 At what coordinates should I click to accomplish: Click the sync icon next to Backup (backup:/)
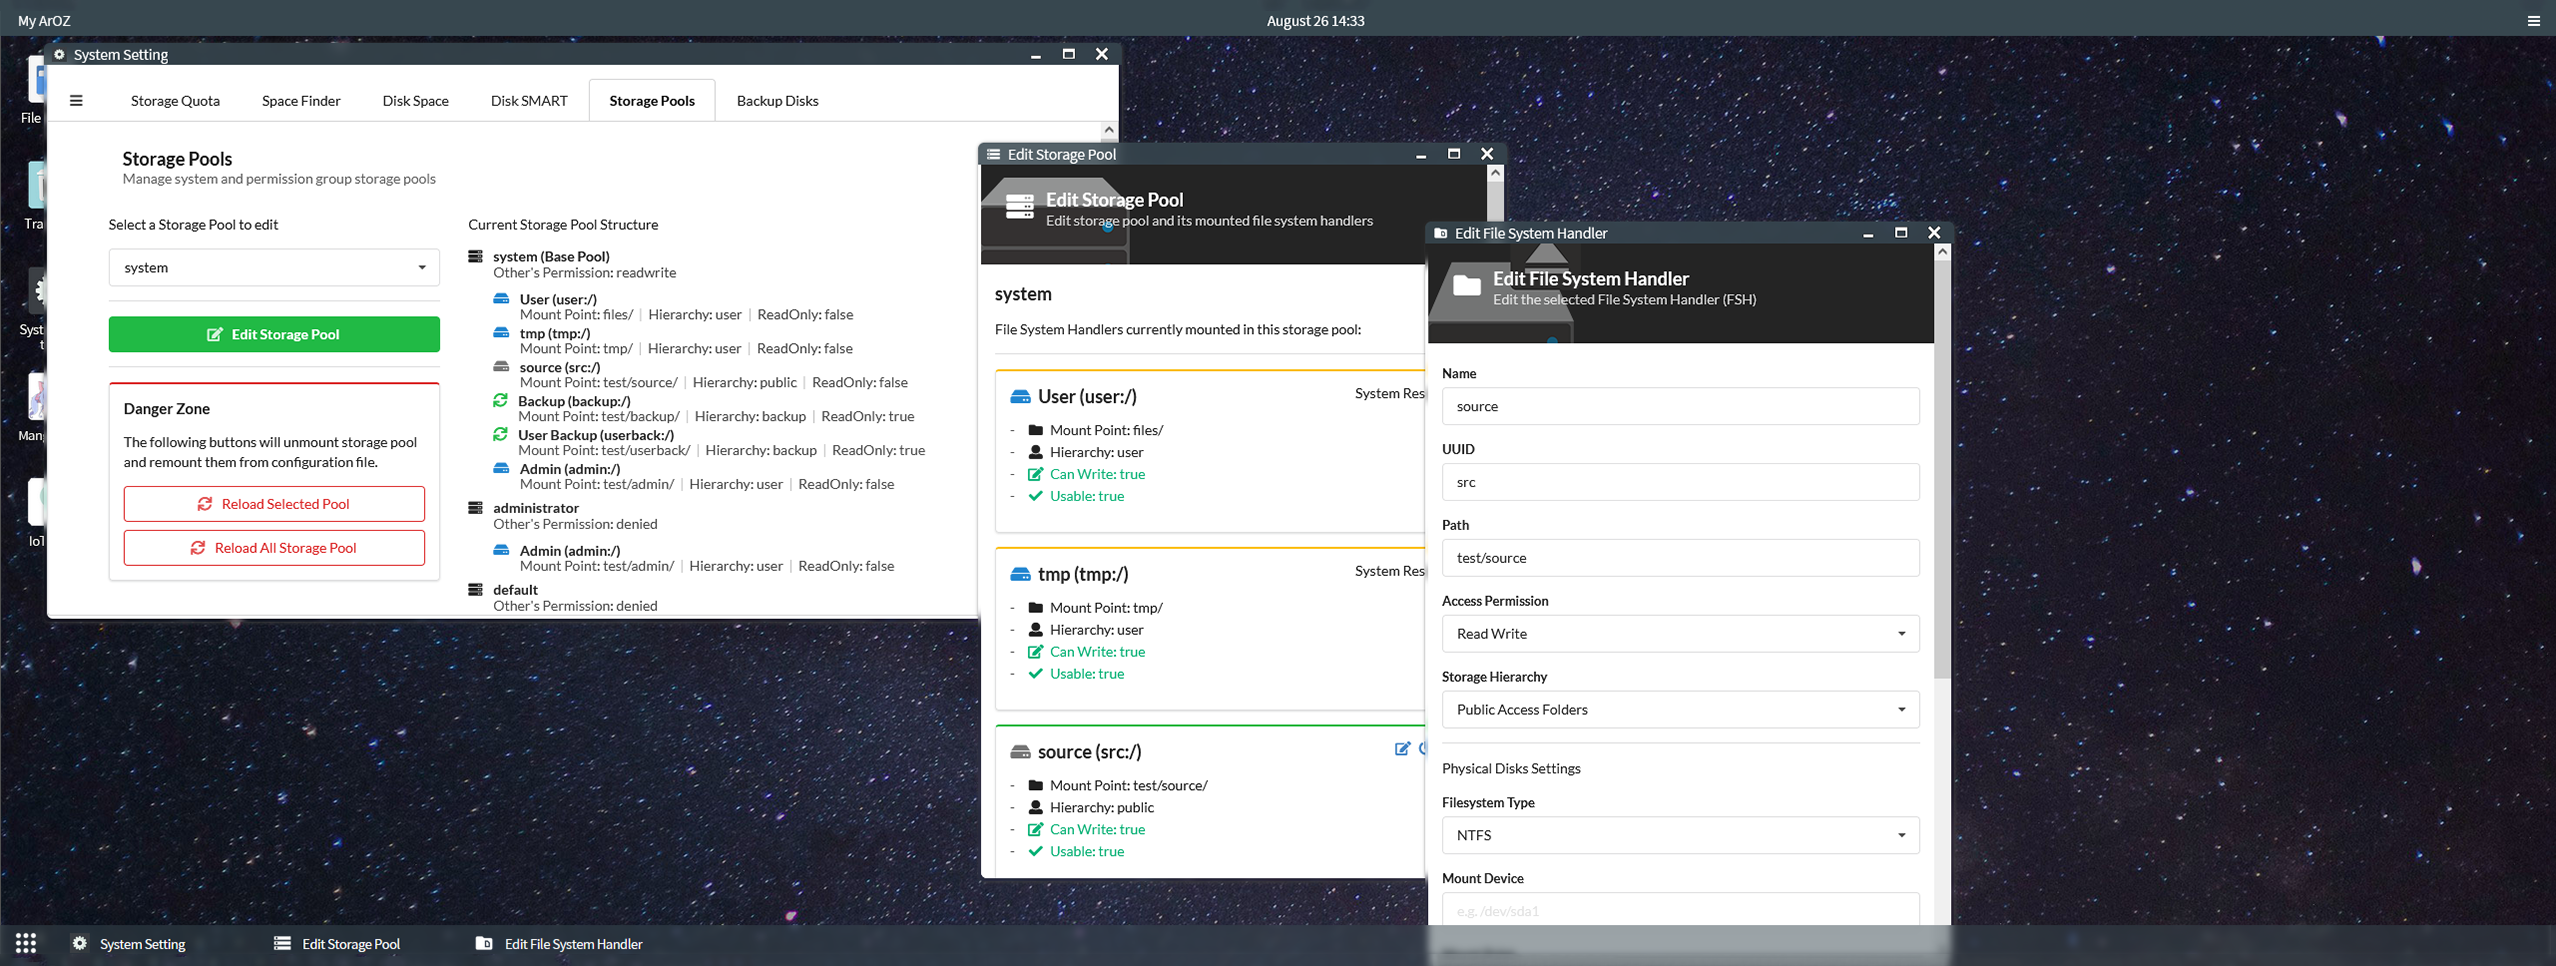coord(500,401)
